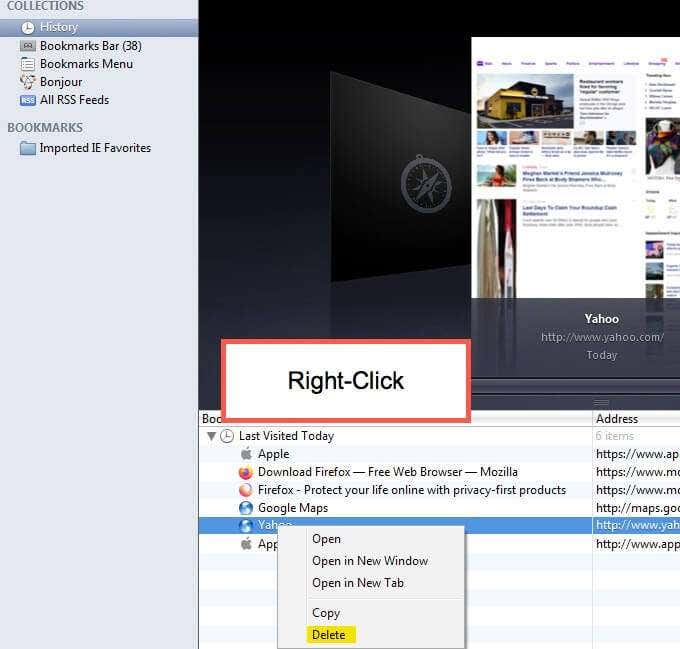Select the Apple history entry under Last Visited Today
The image size is (680, 649).
click(x=273, y=454)
